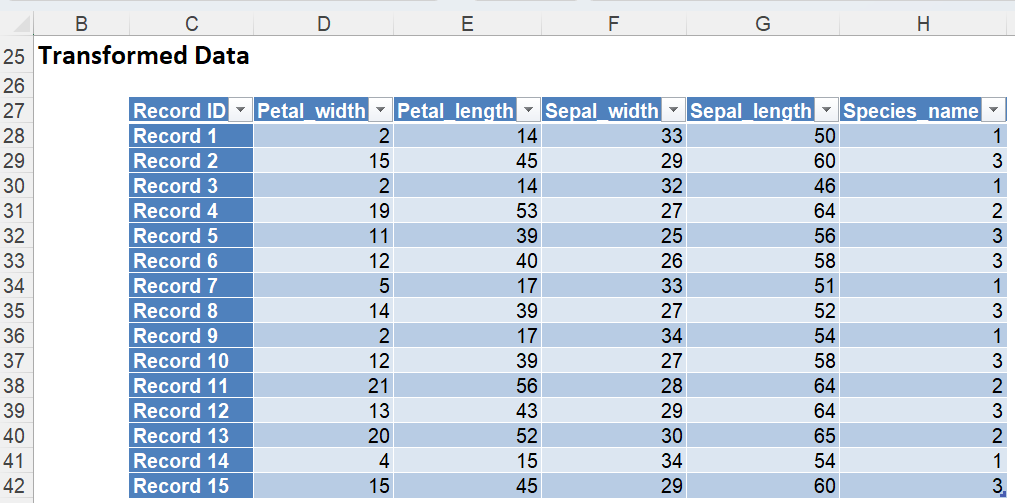Click column B header
Screen dimensions: 1015x503
coord(81,24)
